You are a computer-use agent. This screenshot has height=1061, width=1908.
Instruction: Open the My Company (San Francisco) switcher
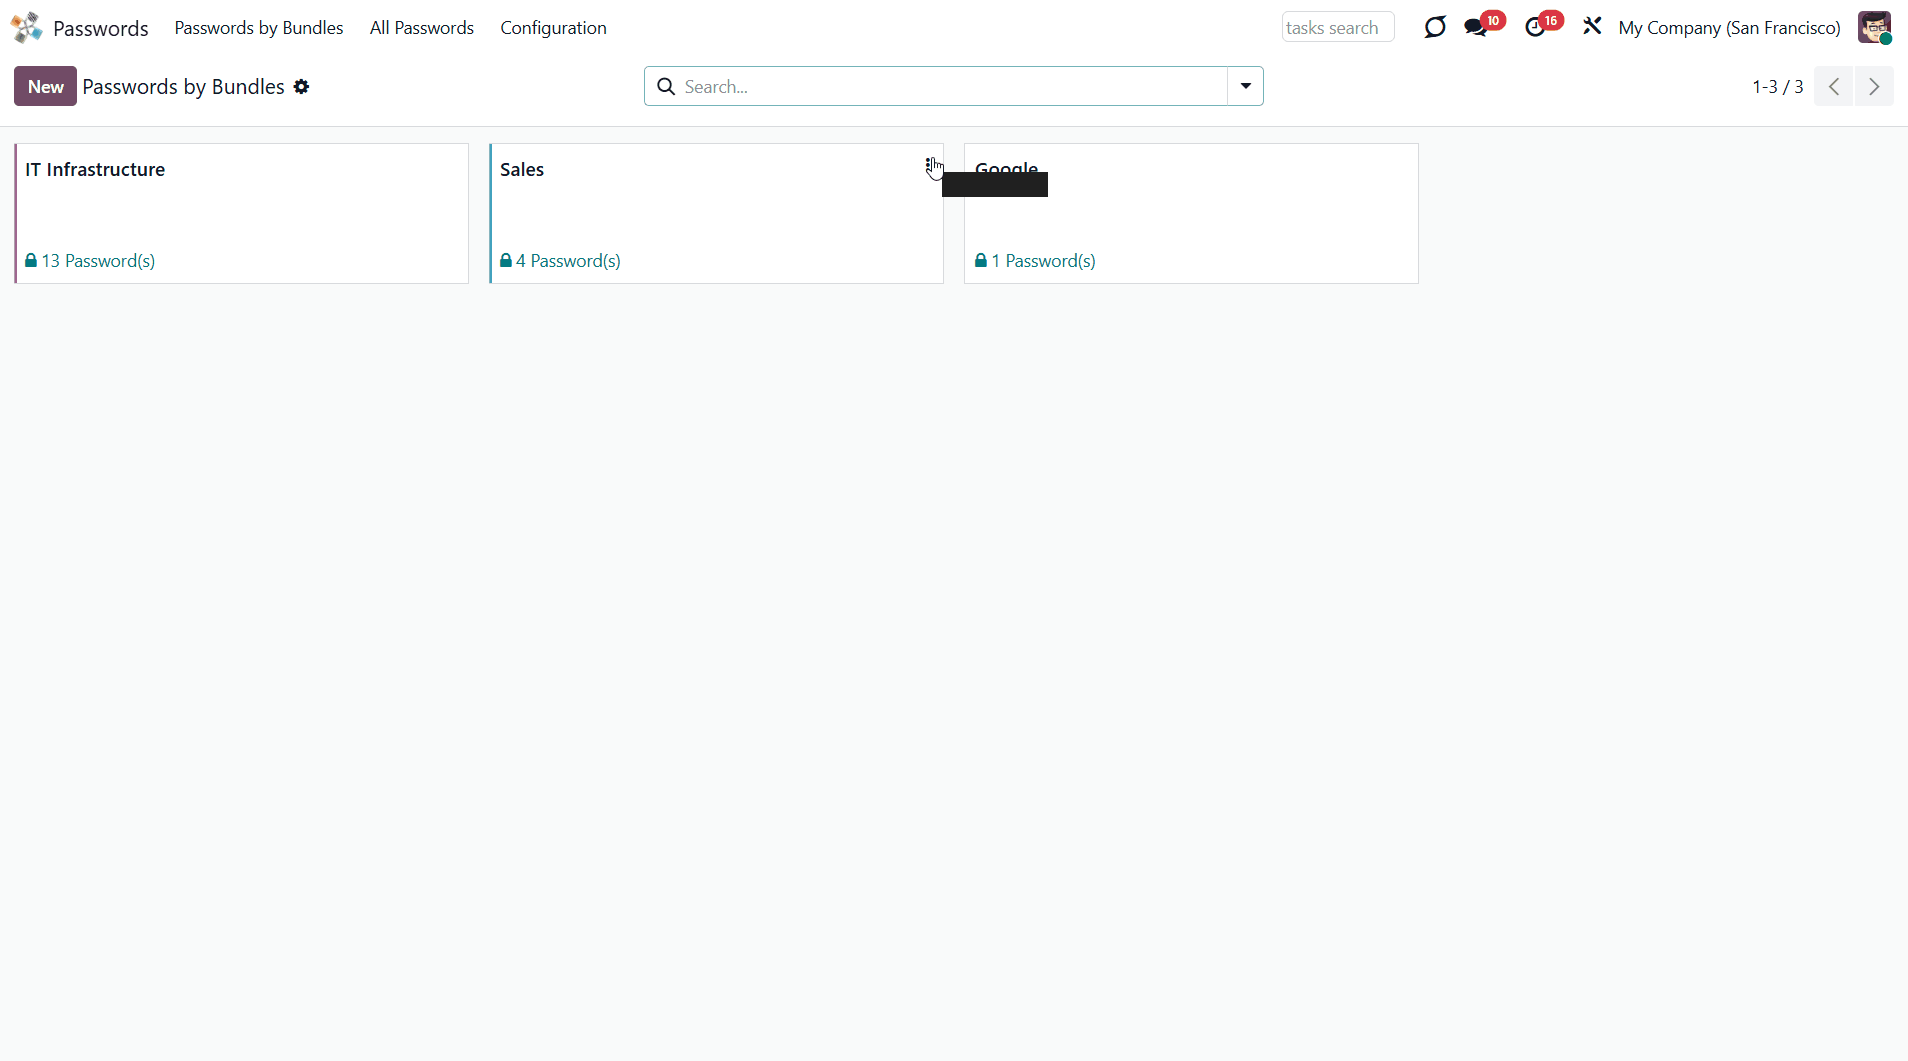(1729, 28)
